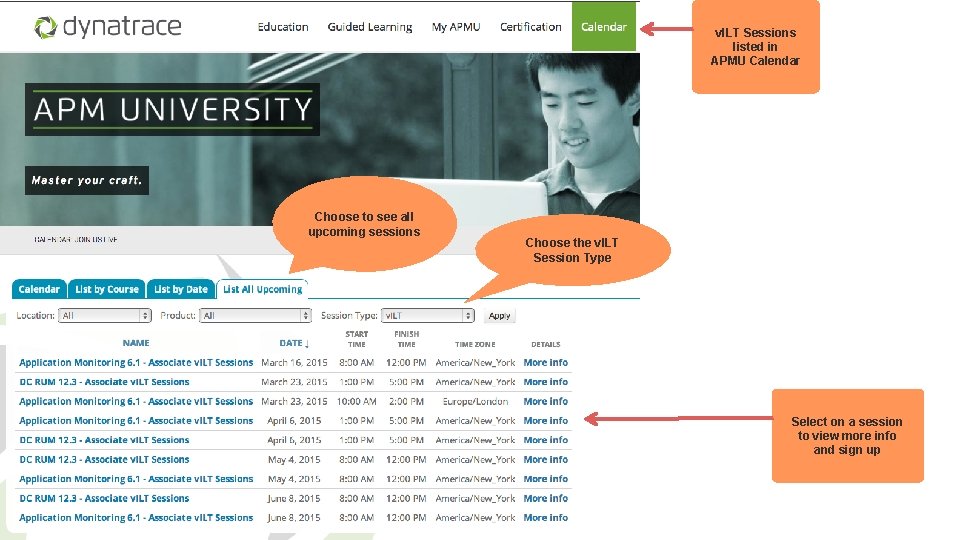Click the 'Master your craft.' tagline

pos(87,180)
